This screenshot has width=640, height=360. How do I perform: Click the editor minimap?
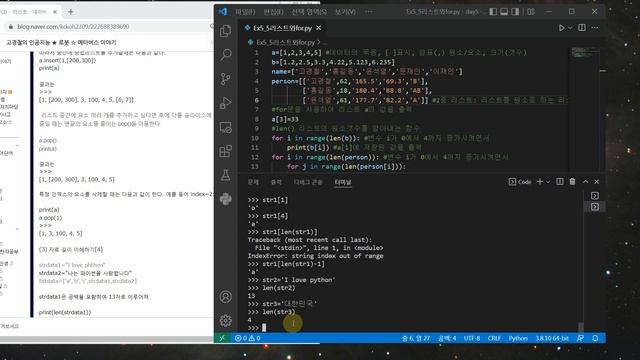[x=584, y=52]
